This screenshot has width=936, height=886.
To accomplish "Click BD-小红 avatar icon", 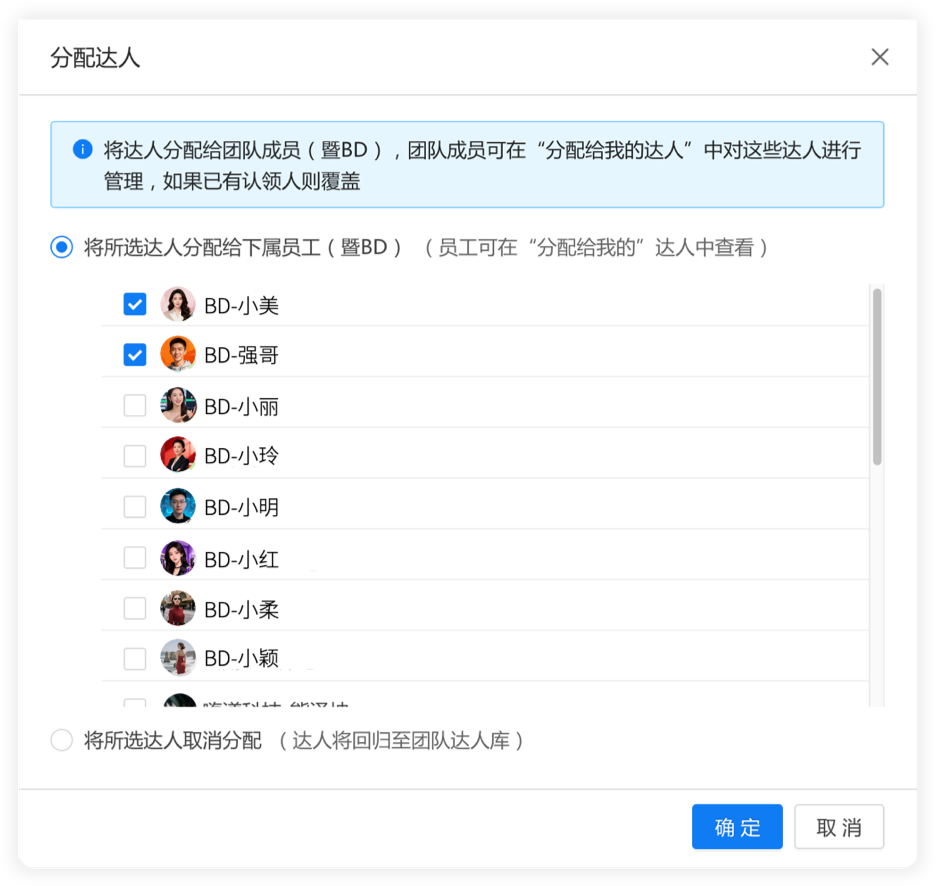I will coord(178,558).
